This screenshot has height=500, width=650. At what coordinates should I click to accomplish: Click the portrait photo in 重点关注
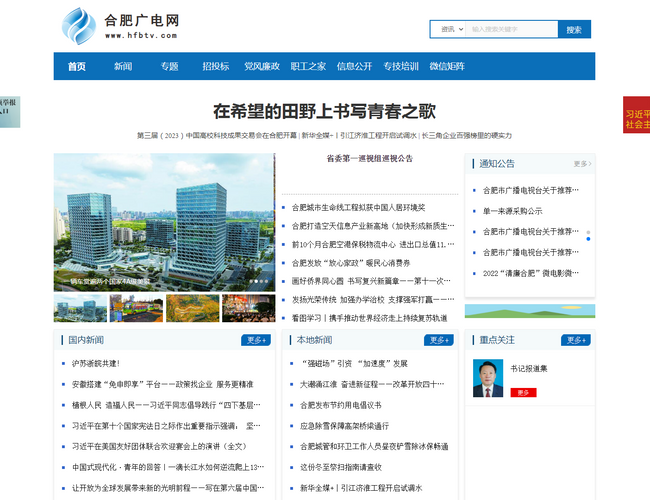click(488, 378)
